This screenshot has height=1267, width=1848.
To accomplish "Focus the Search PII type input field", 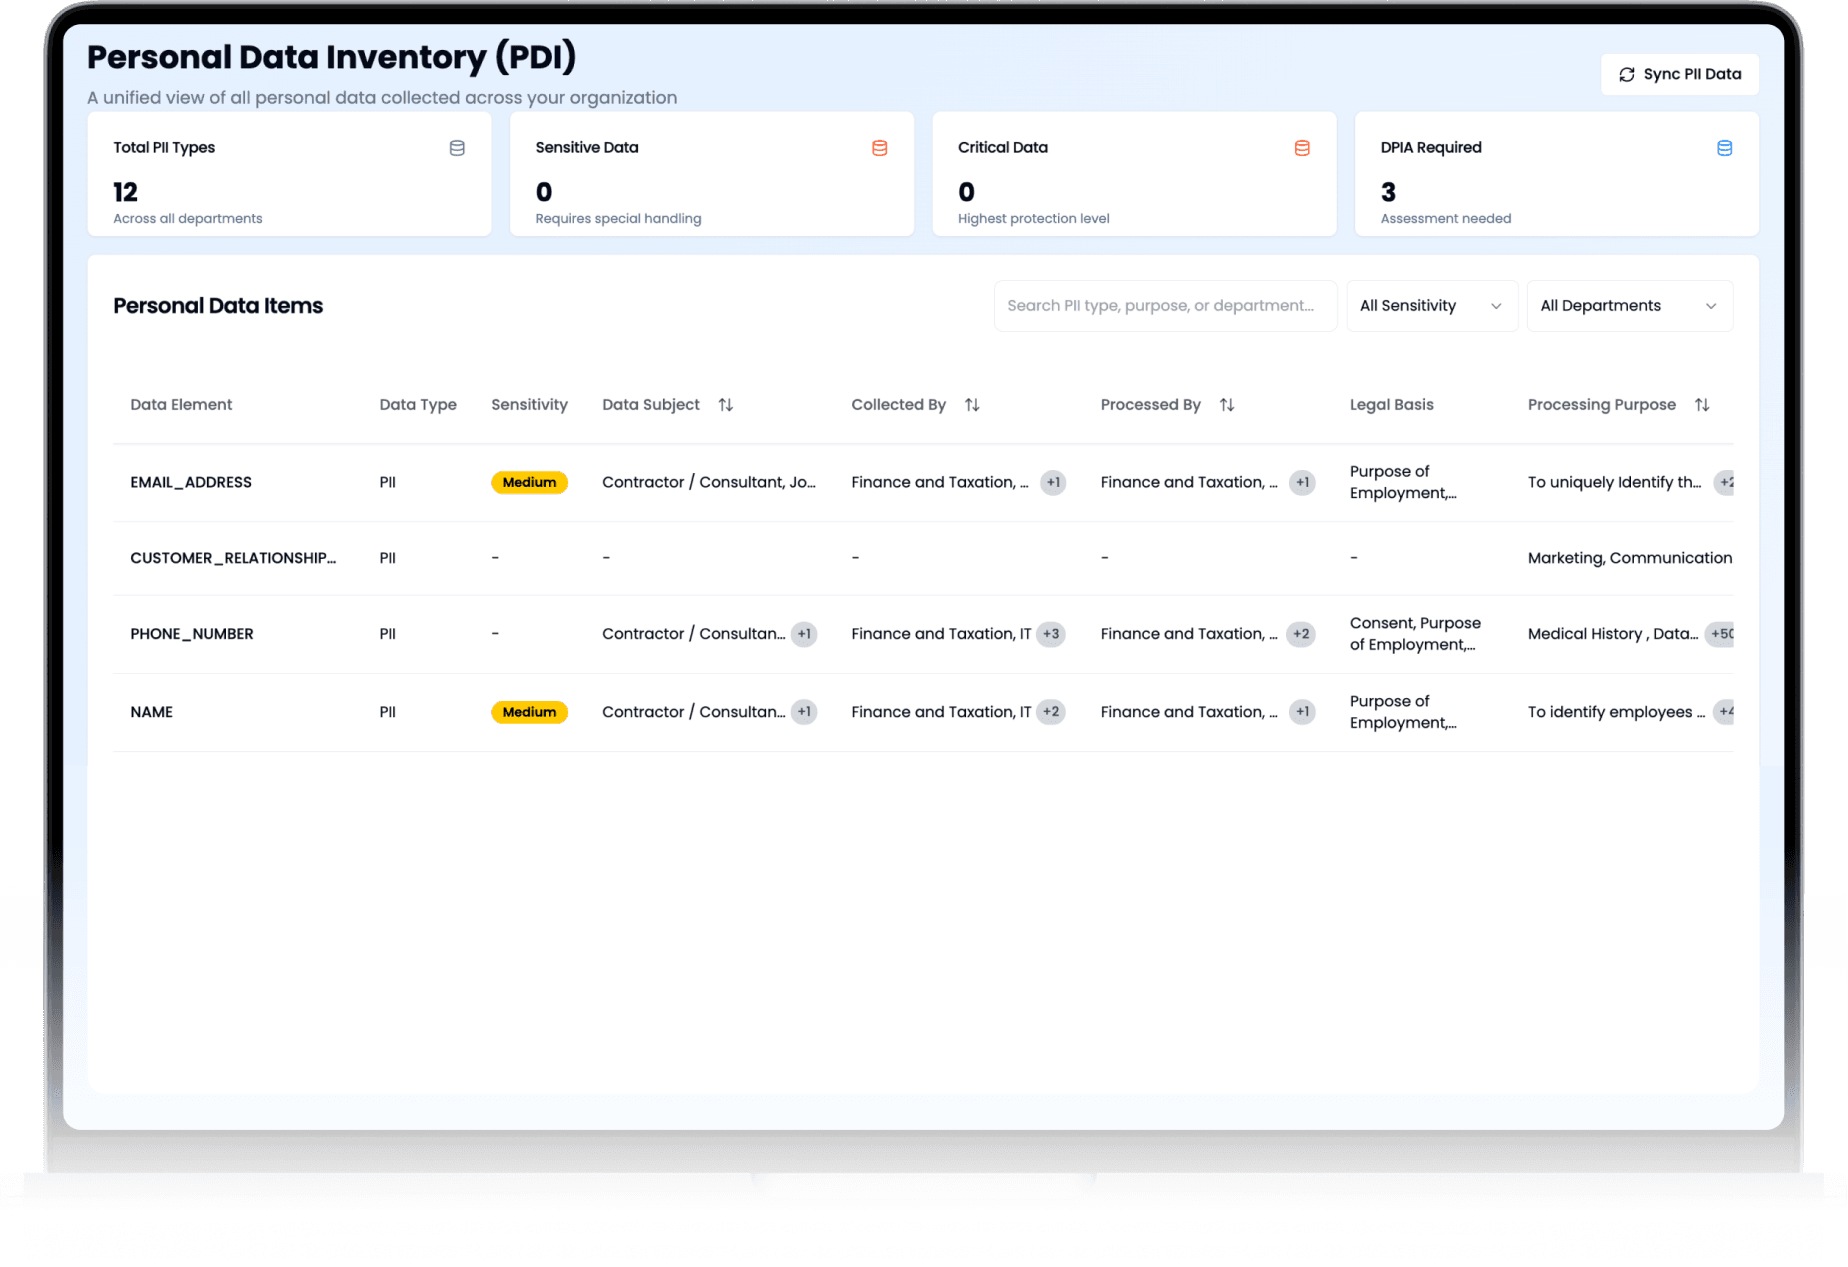I will tap(1165, 306).
